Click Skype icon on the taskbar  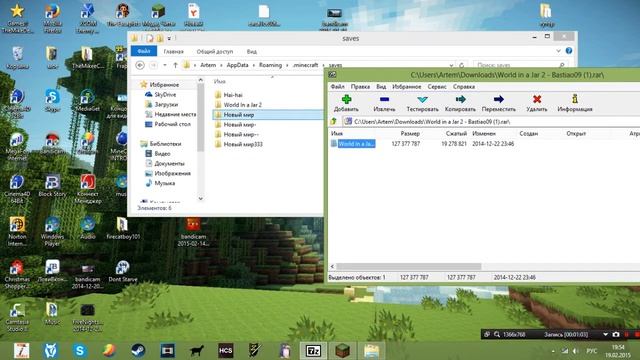[80, 351]
